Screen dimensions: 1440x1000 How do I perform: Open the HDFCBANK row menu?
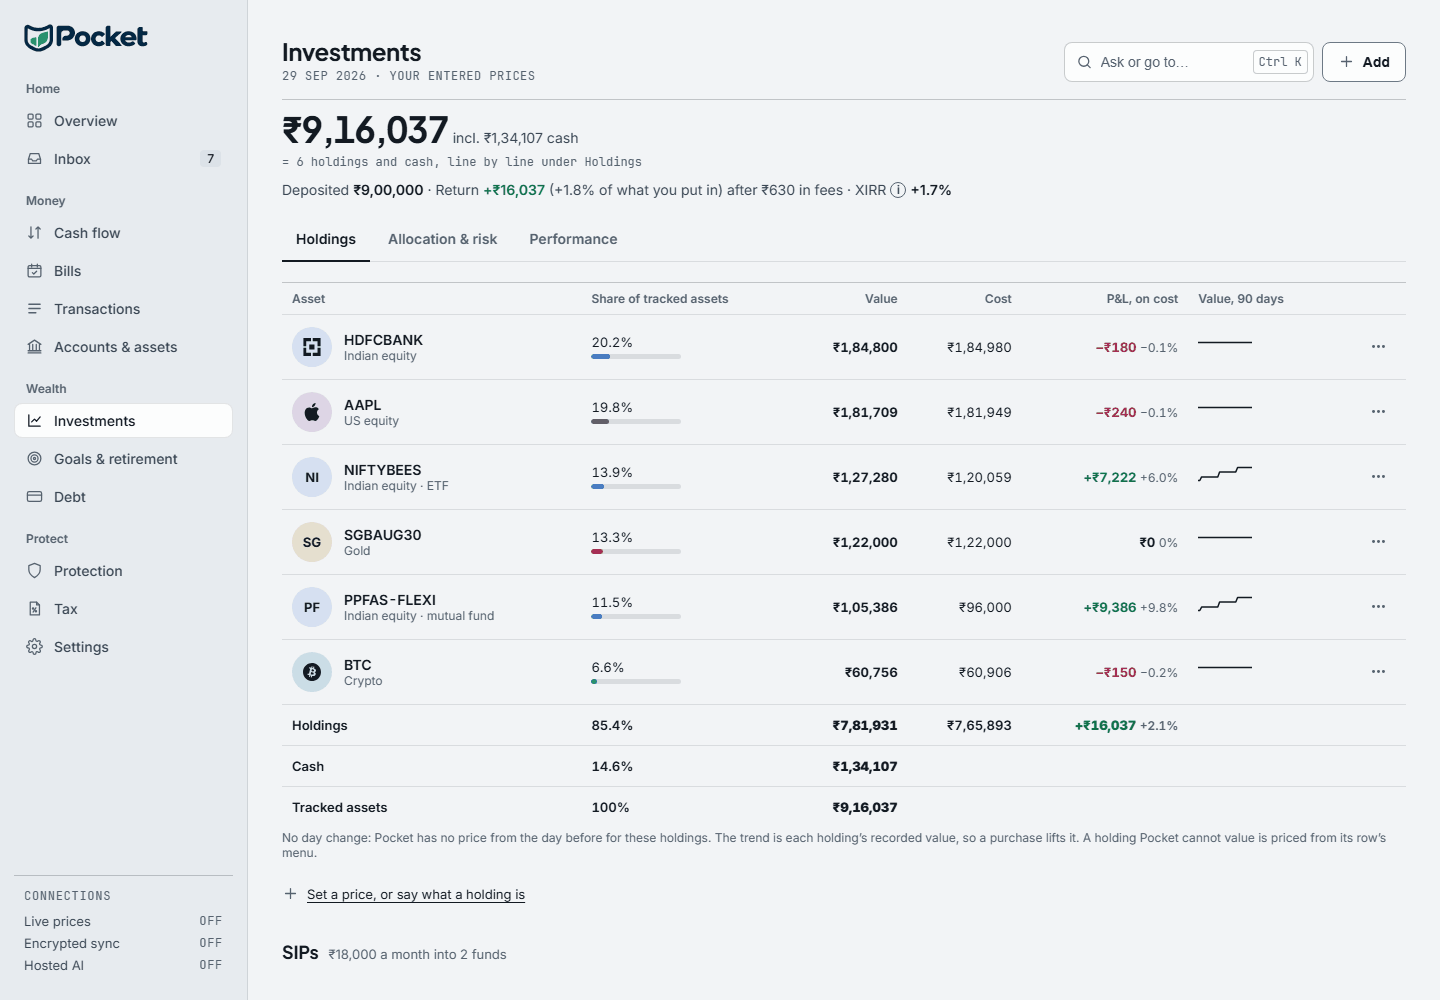1378,347
